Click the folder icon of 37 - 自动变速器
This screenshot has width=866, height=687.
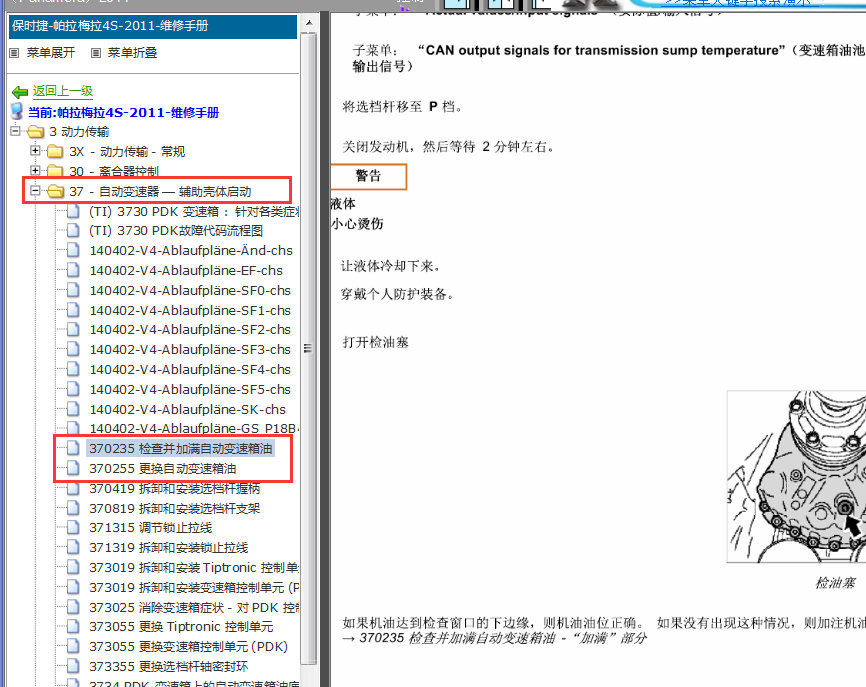pos(55,190)
